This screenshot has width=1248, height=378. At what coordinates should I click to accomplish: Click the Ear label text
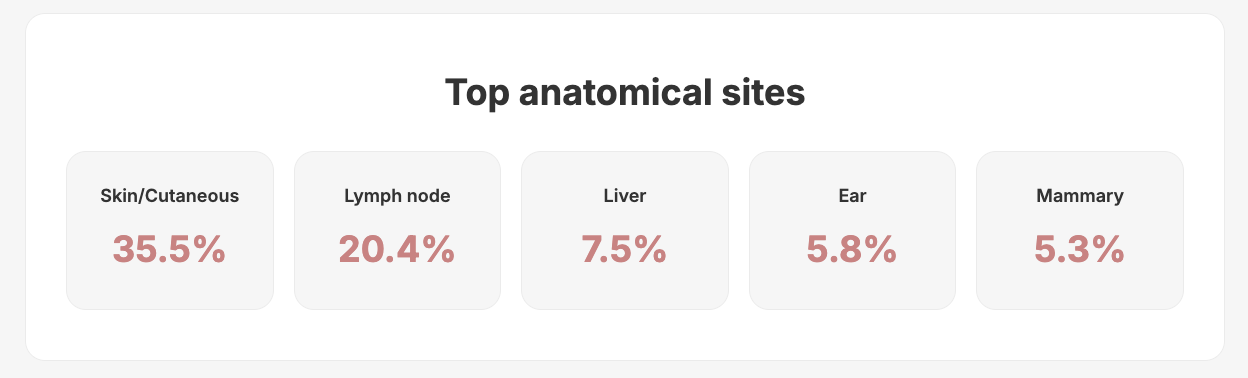pyautogui.click(x=852, y=196)
